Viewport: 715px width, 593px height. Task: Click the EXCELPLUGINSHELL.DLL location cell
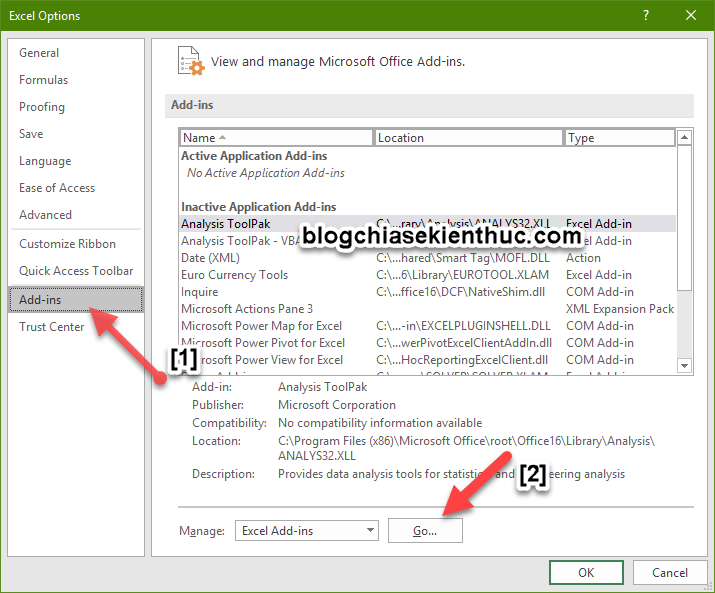pyautogui.click(x=463, y=326)
